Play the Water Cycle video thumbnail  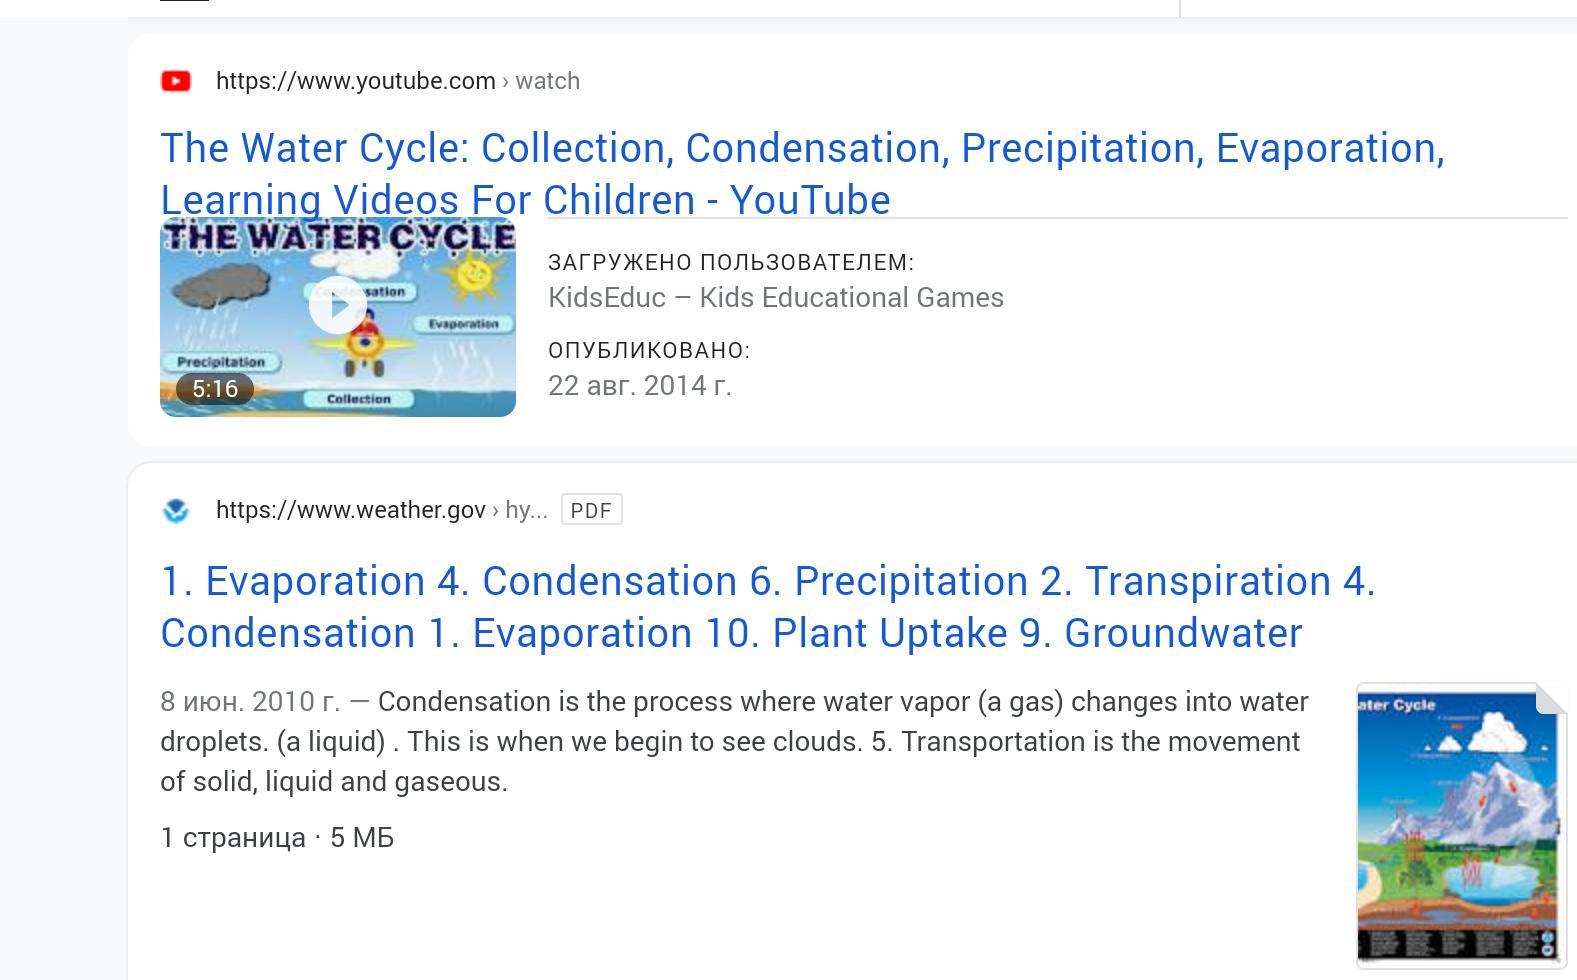coord(337,305)
